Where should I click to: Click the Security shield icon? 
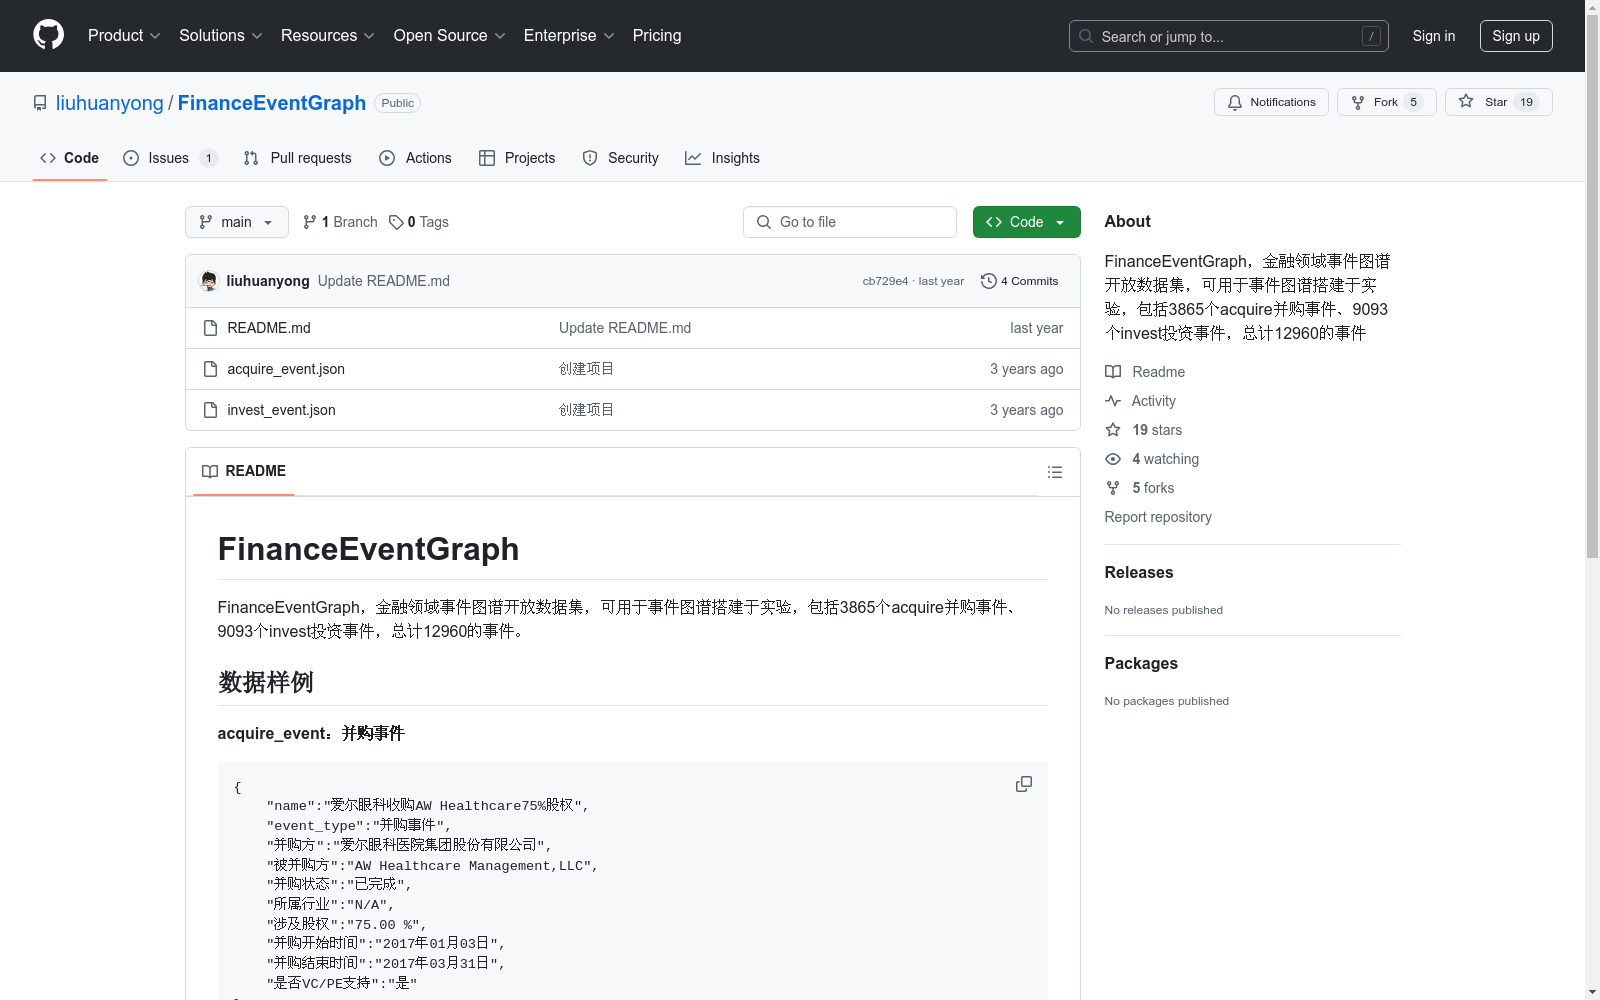tap(590, 158)
